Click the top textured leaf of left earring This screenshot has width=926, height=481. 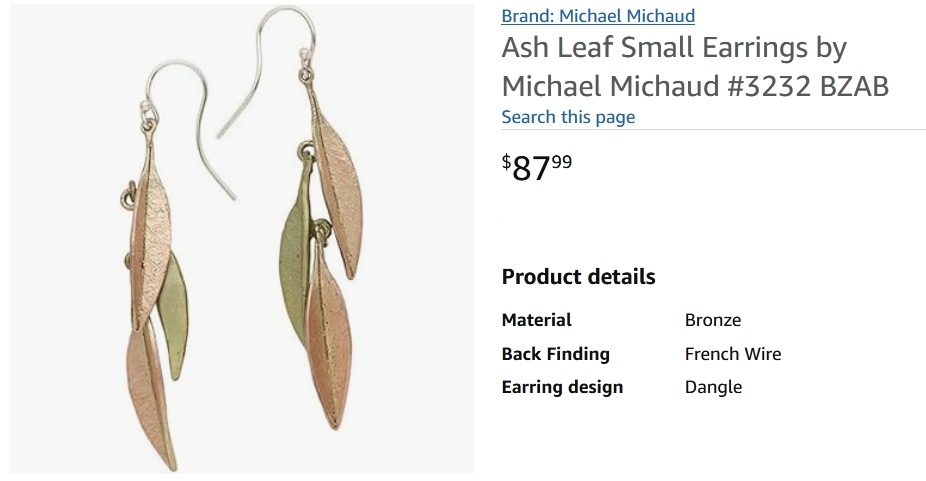[150, 236]
